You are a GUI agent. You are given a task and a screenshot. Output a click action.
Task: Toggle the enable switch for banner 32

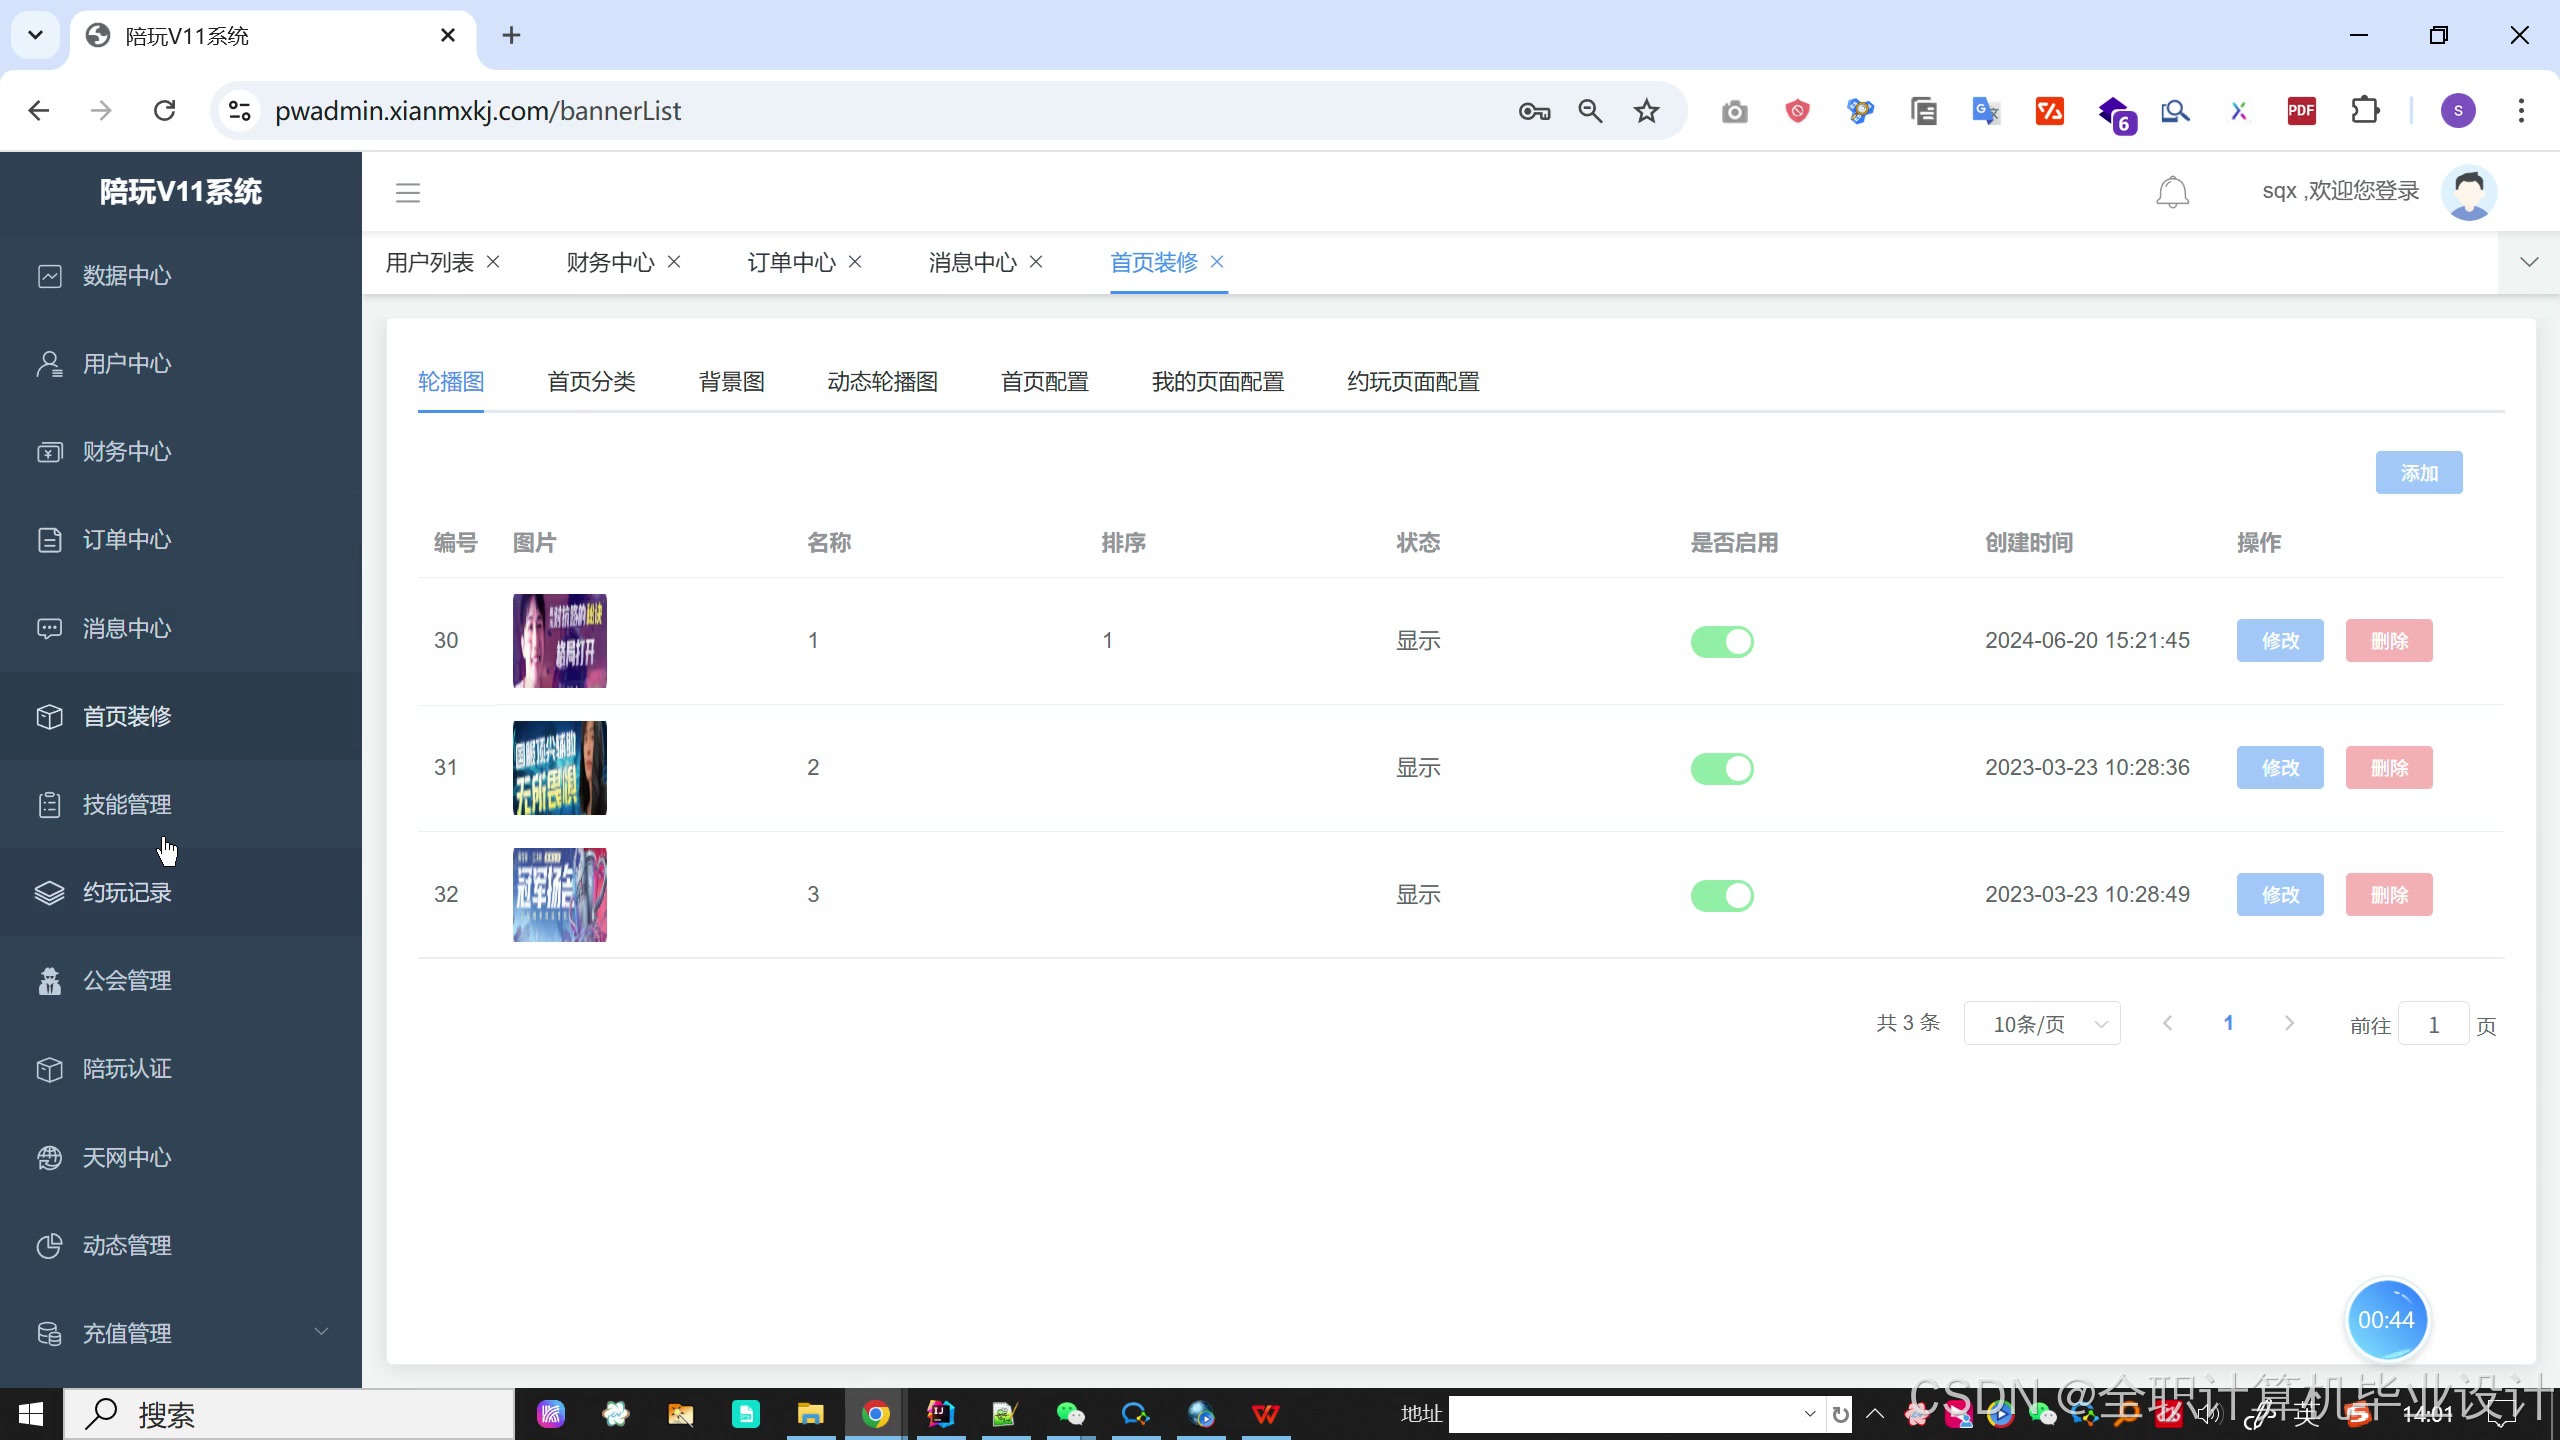(1722, 895)
